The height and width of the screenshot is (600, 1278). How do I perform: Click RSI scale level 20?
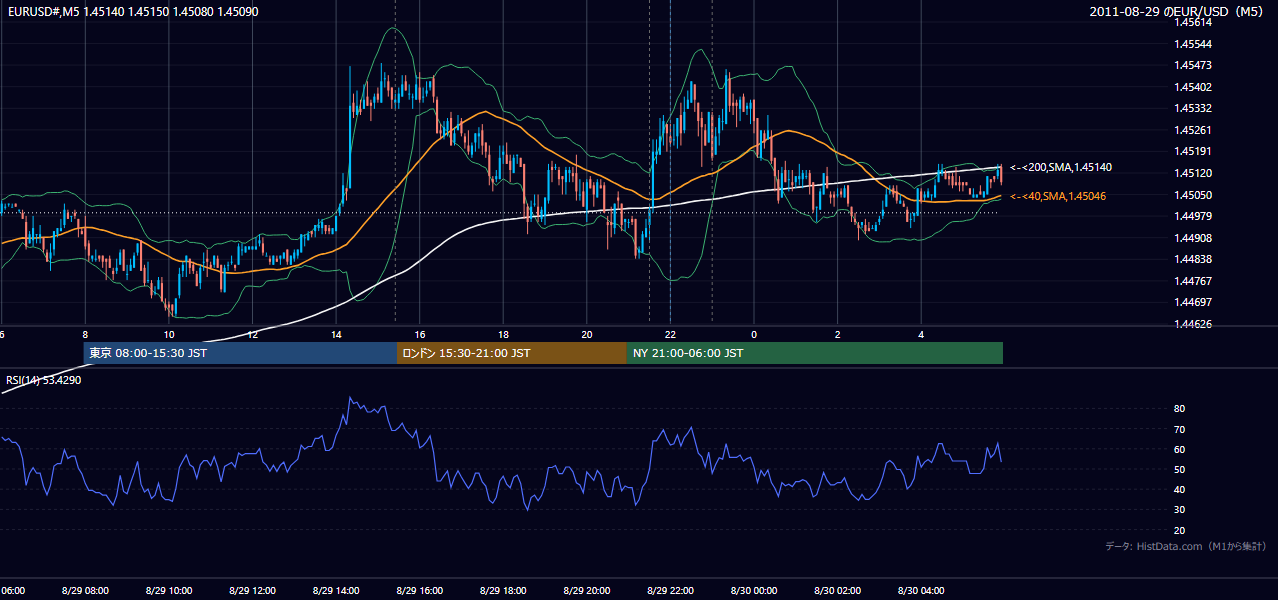coord(1180,530)
